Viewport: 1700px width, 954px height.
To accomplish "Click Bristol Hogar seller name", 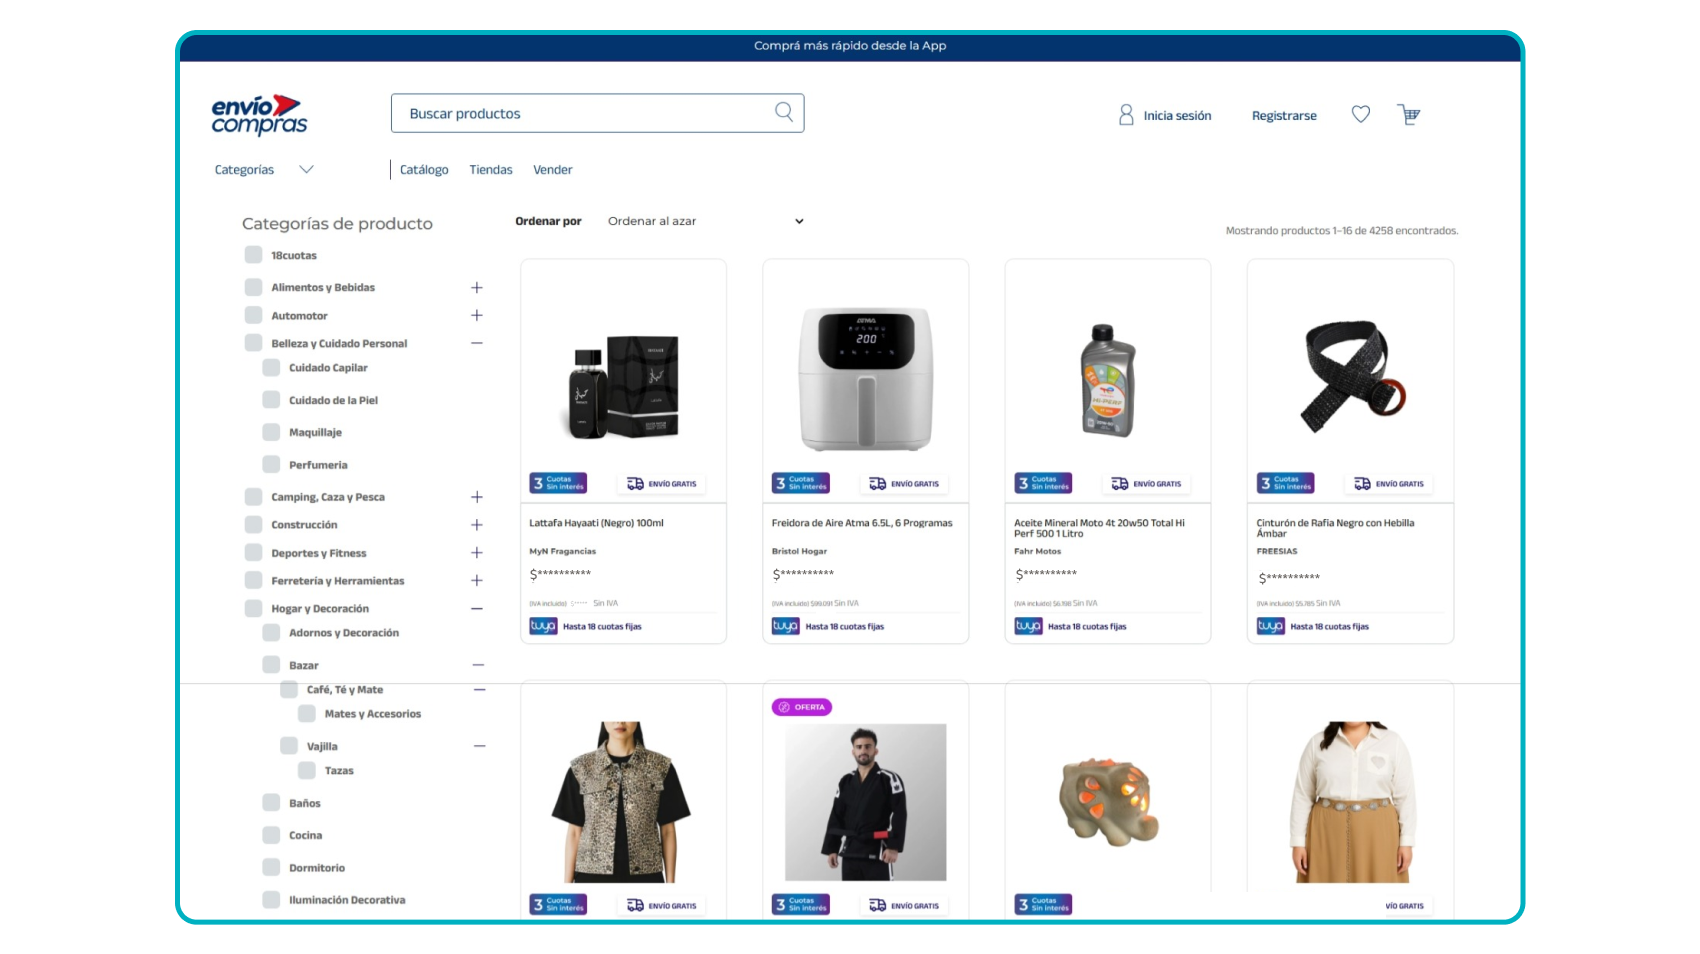I will [799, 551].
